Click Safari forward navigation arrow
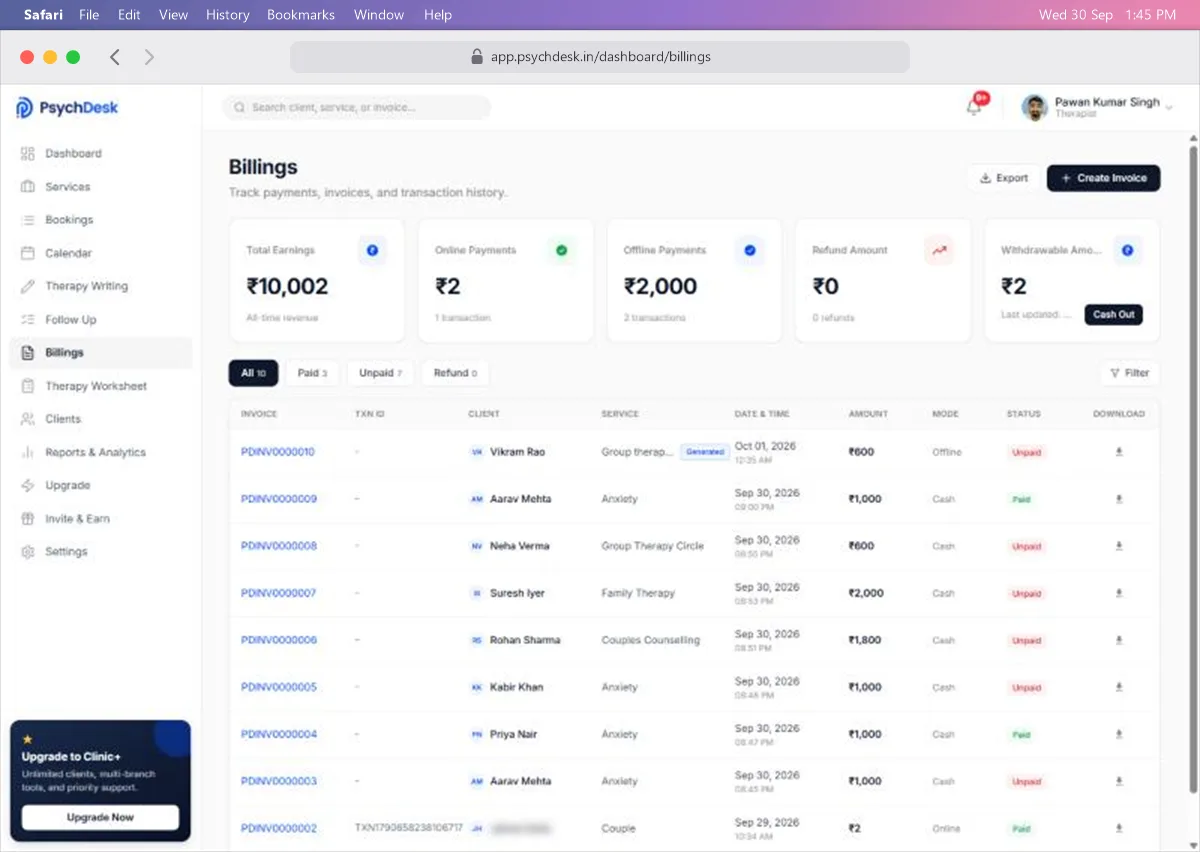 (x=149, y=57)
